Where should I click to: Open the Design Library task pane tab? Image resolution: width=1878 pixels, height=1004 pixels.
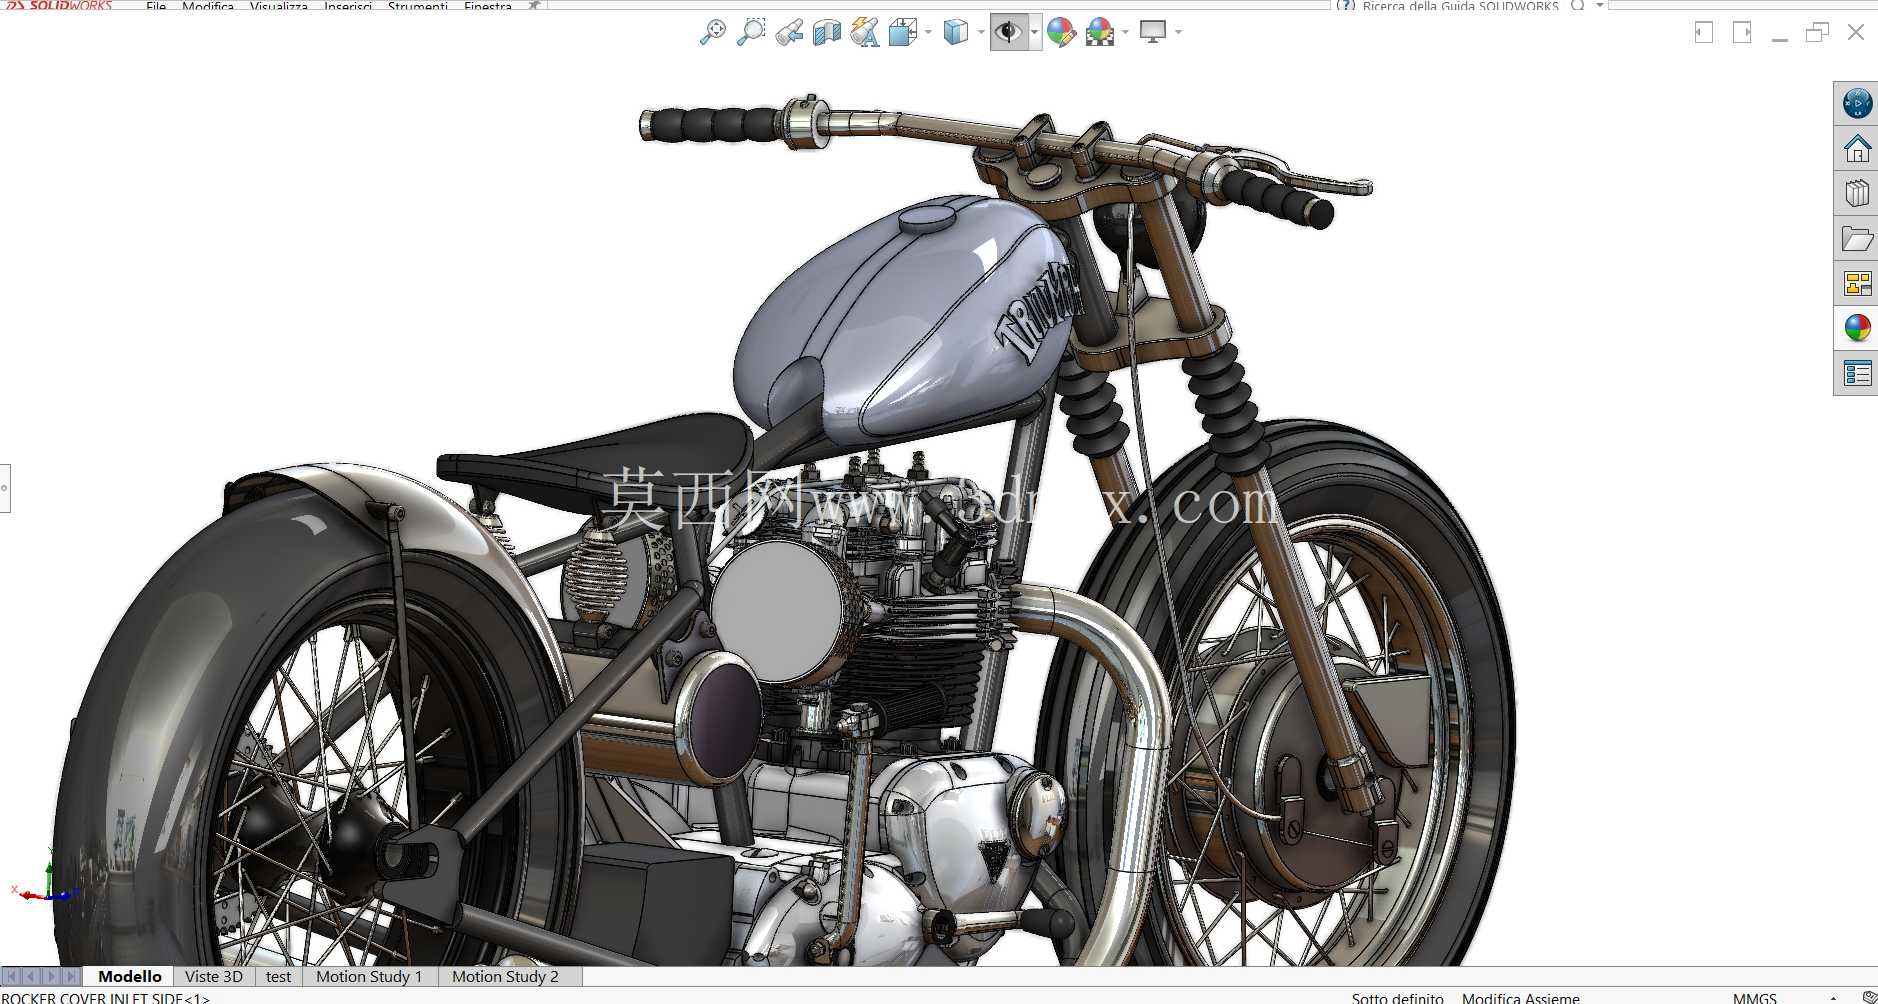coord(1857,193)
